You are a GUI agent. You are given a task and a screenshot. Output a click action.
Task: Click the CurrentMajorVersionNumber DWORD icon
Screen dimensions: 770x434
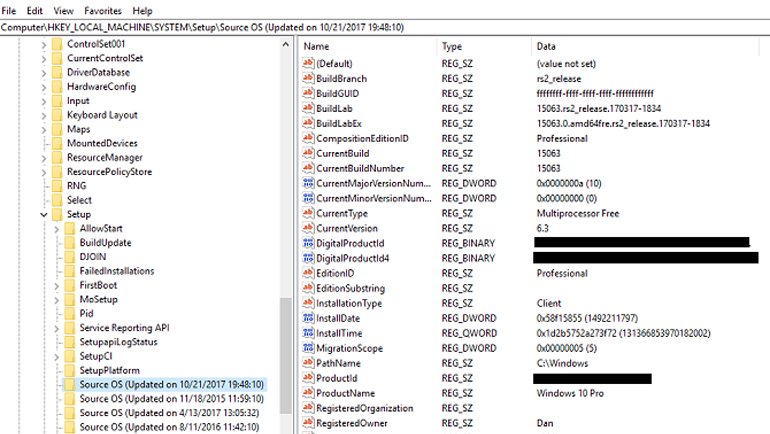tap(308, 183)
